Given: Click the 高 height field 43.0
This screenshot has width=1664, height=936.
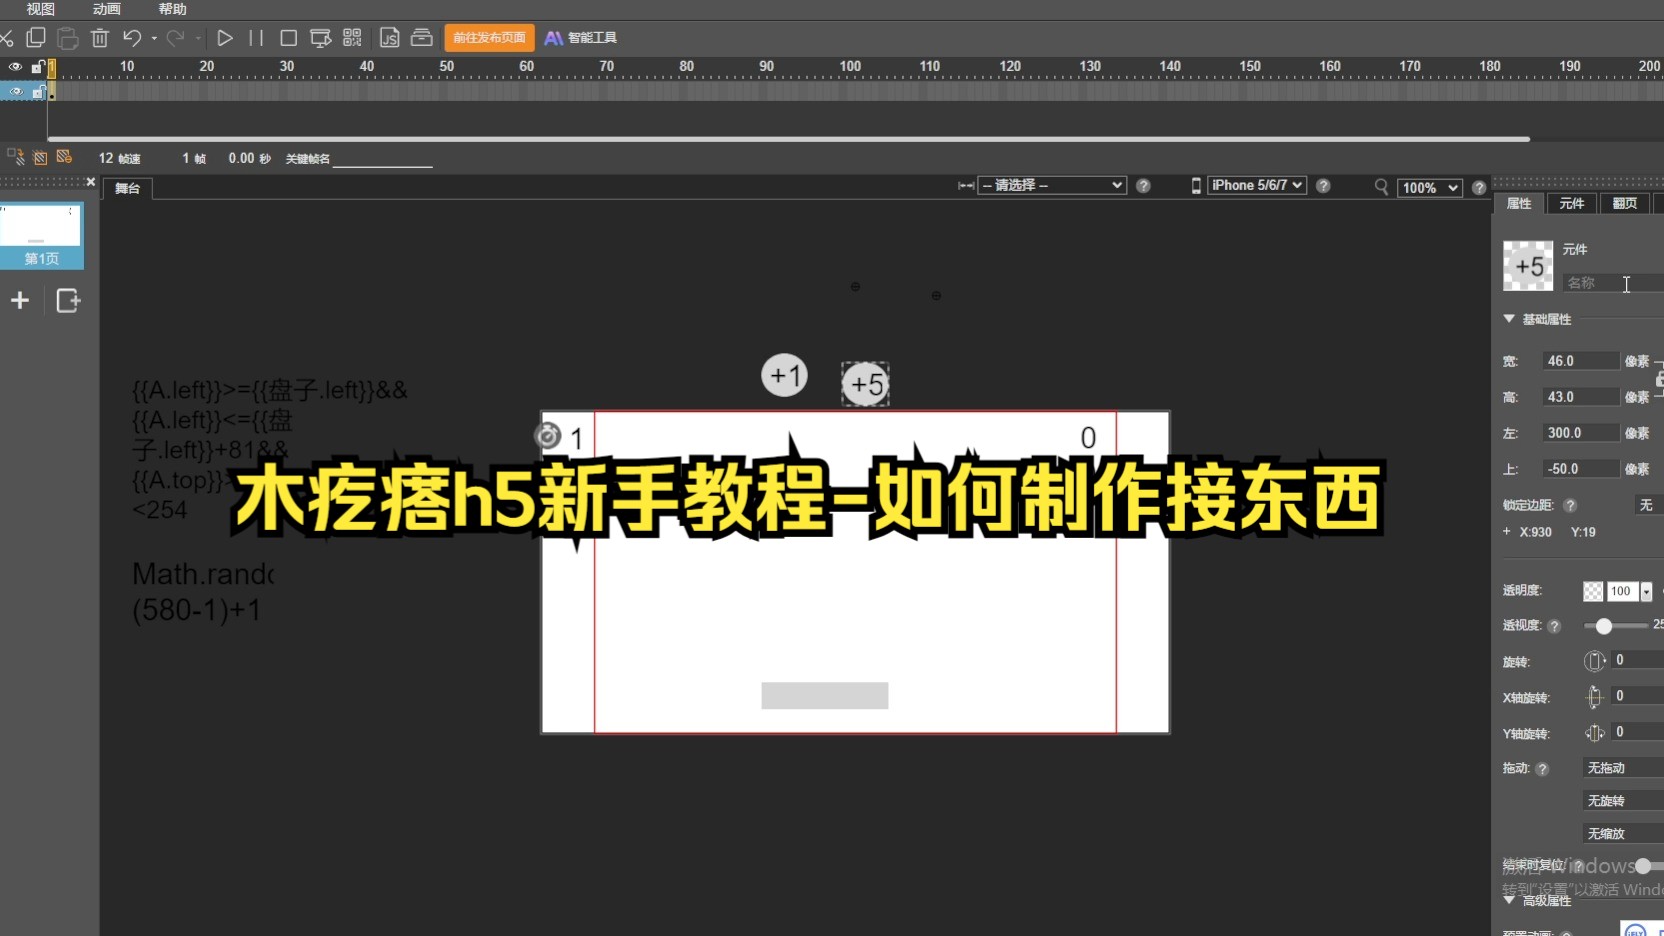Looking at the screenshot, I should 1580,397.
